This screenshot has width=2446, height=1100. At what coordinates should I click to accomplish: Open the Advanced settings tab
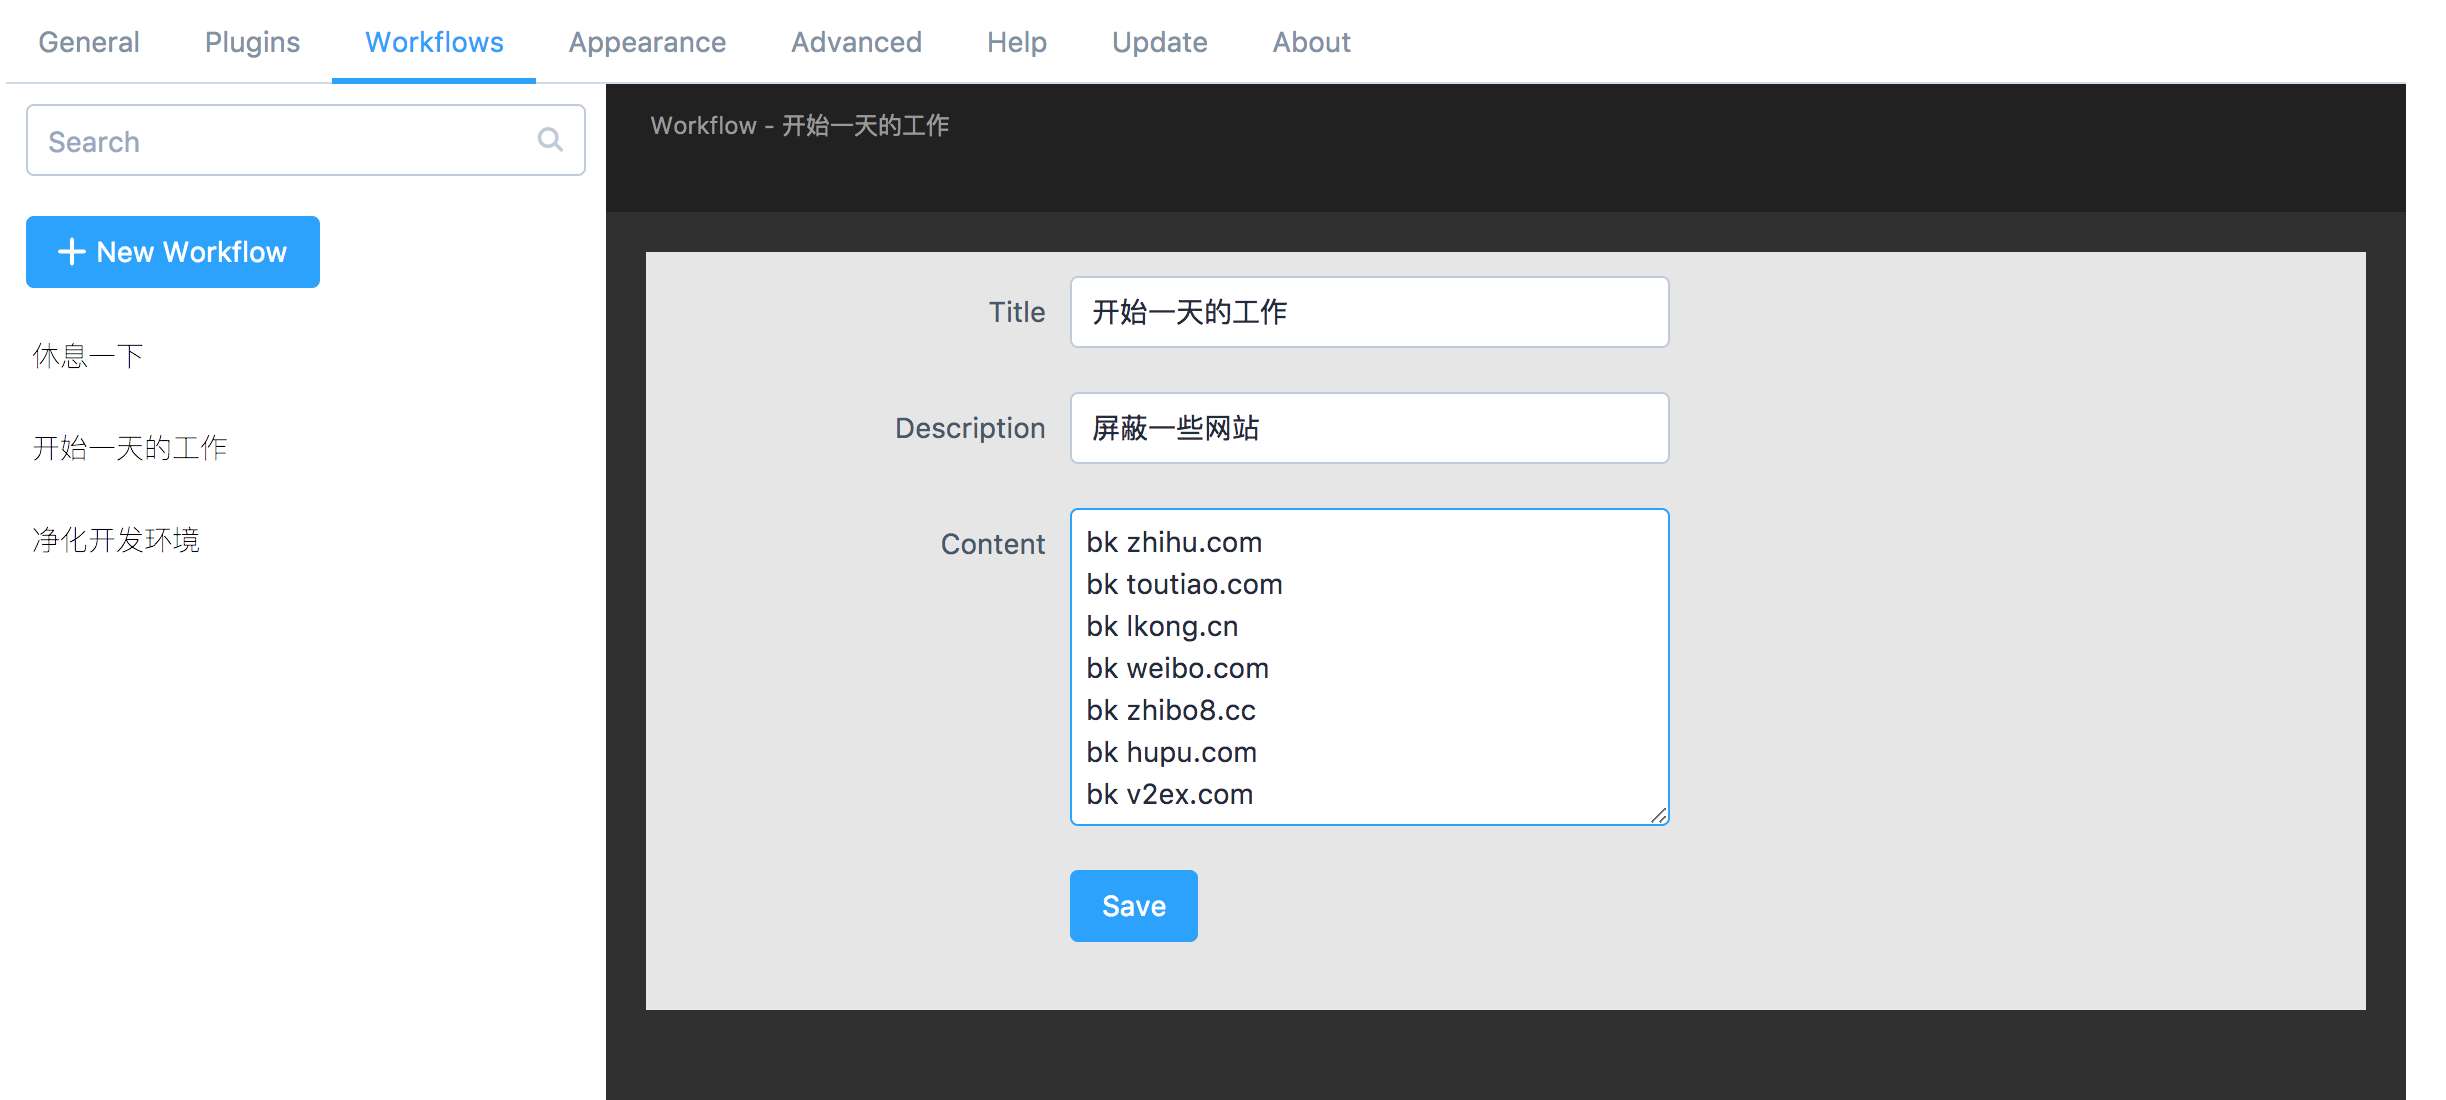(x=856, y=42)
